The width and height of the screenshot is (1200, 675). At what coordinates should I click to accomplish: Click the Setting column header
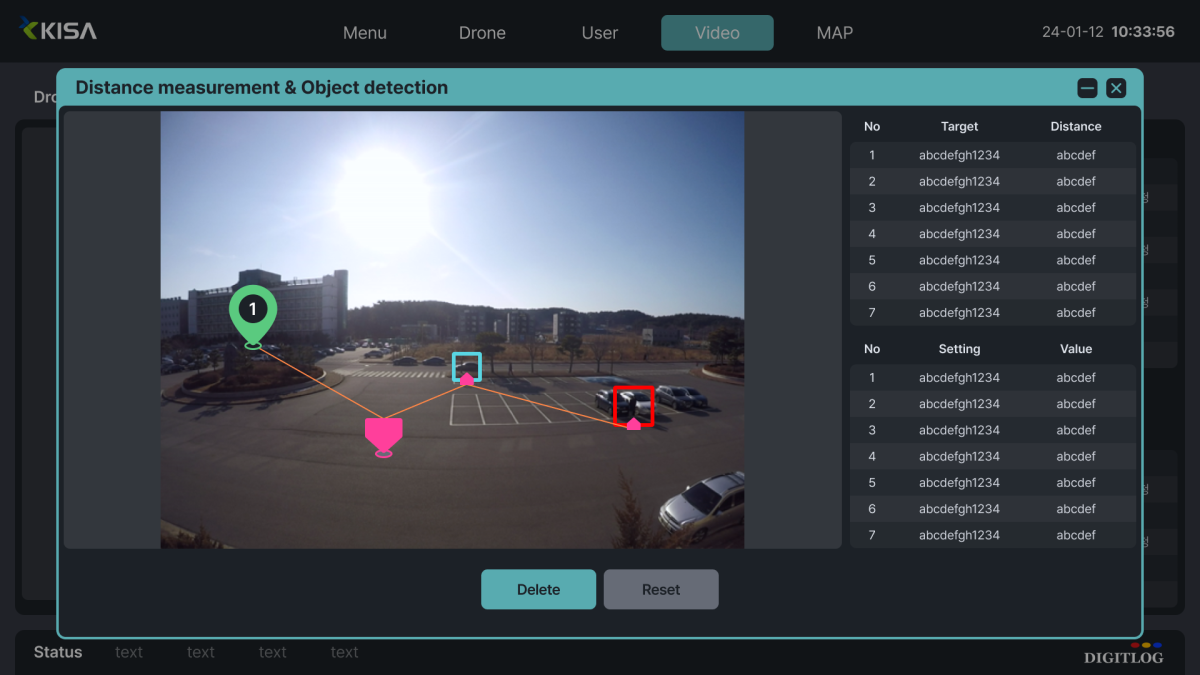959,349
